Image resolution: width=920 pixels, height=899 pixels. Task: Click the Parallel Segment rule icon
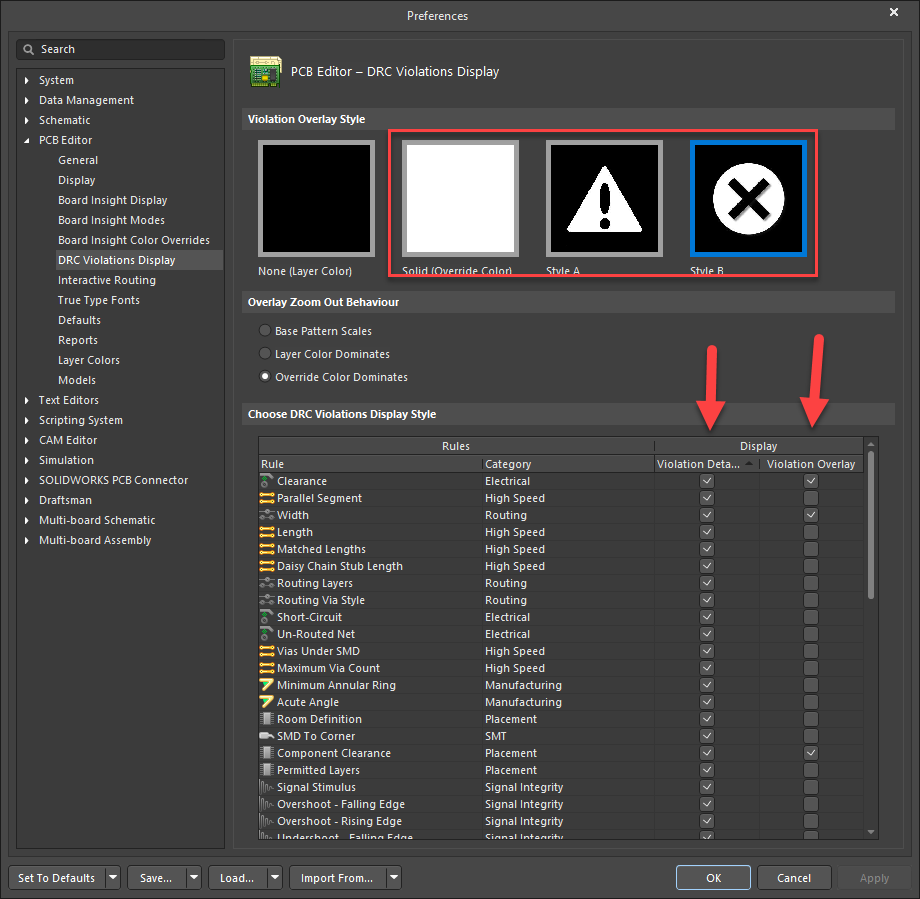point(267,498)
